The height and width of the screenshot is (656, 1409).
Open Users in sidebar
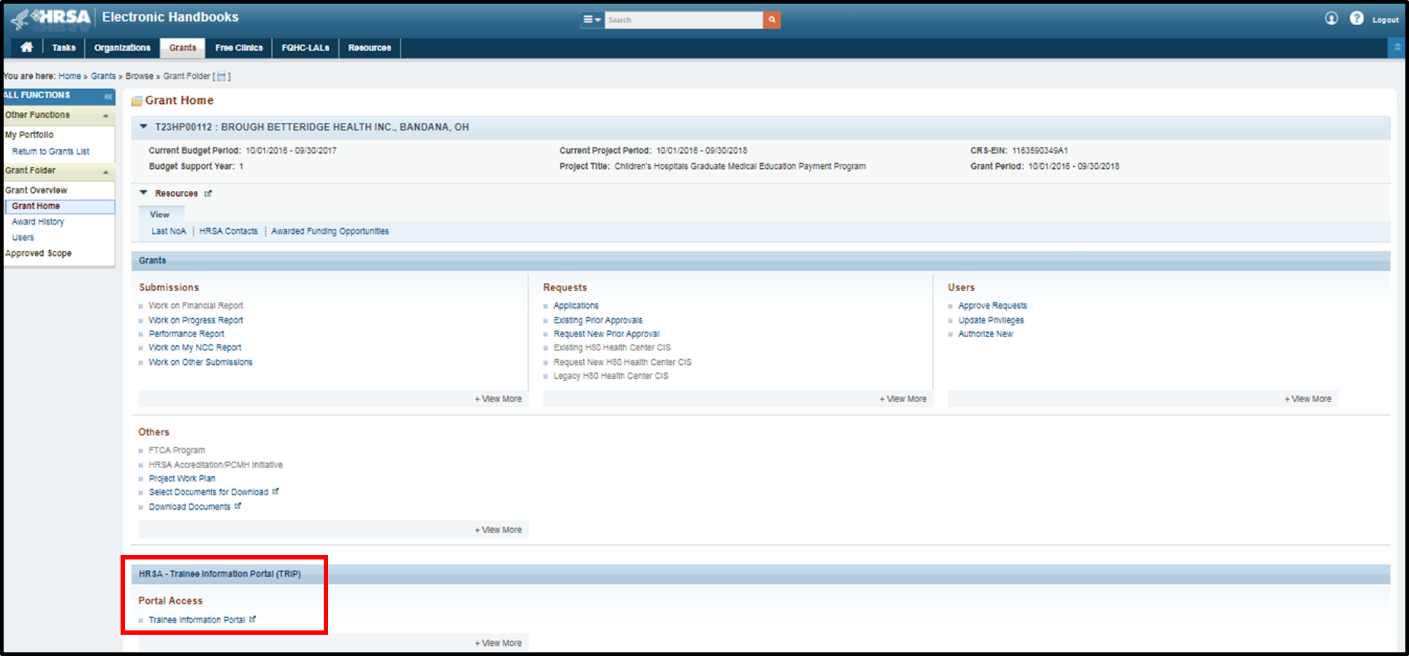23,238
